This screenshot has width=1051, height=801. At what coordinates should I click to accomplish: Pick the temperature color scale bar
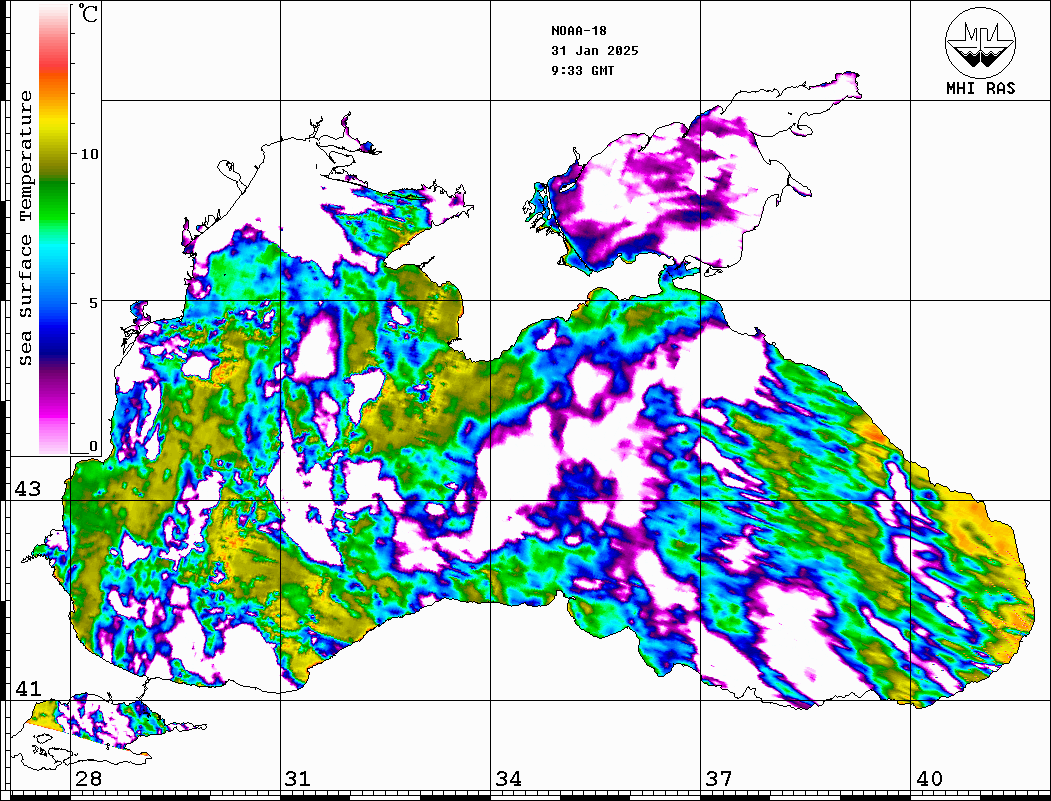pyautogui.click(x=54, y=229)
